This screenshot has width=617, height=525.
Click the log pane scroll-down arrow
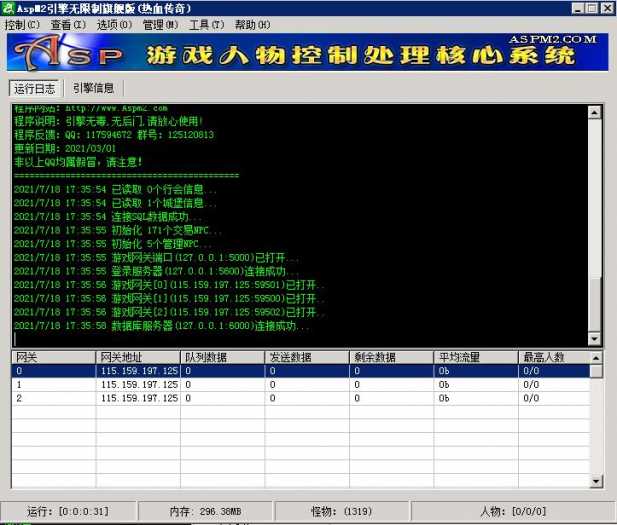click(x=594, y=338)
